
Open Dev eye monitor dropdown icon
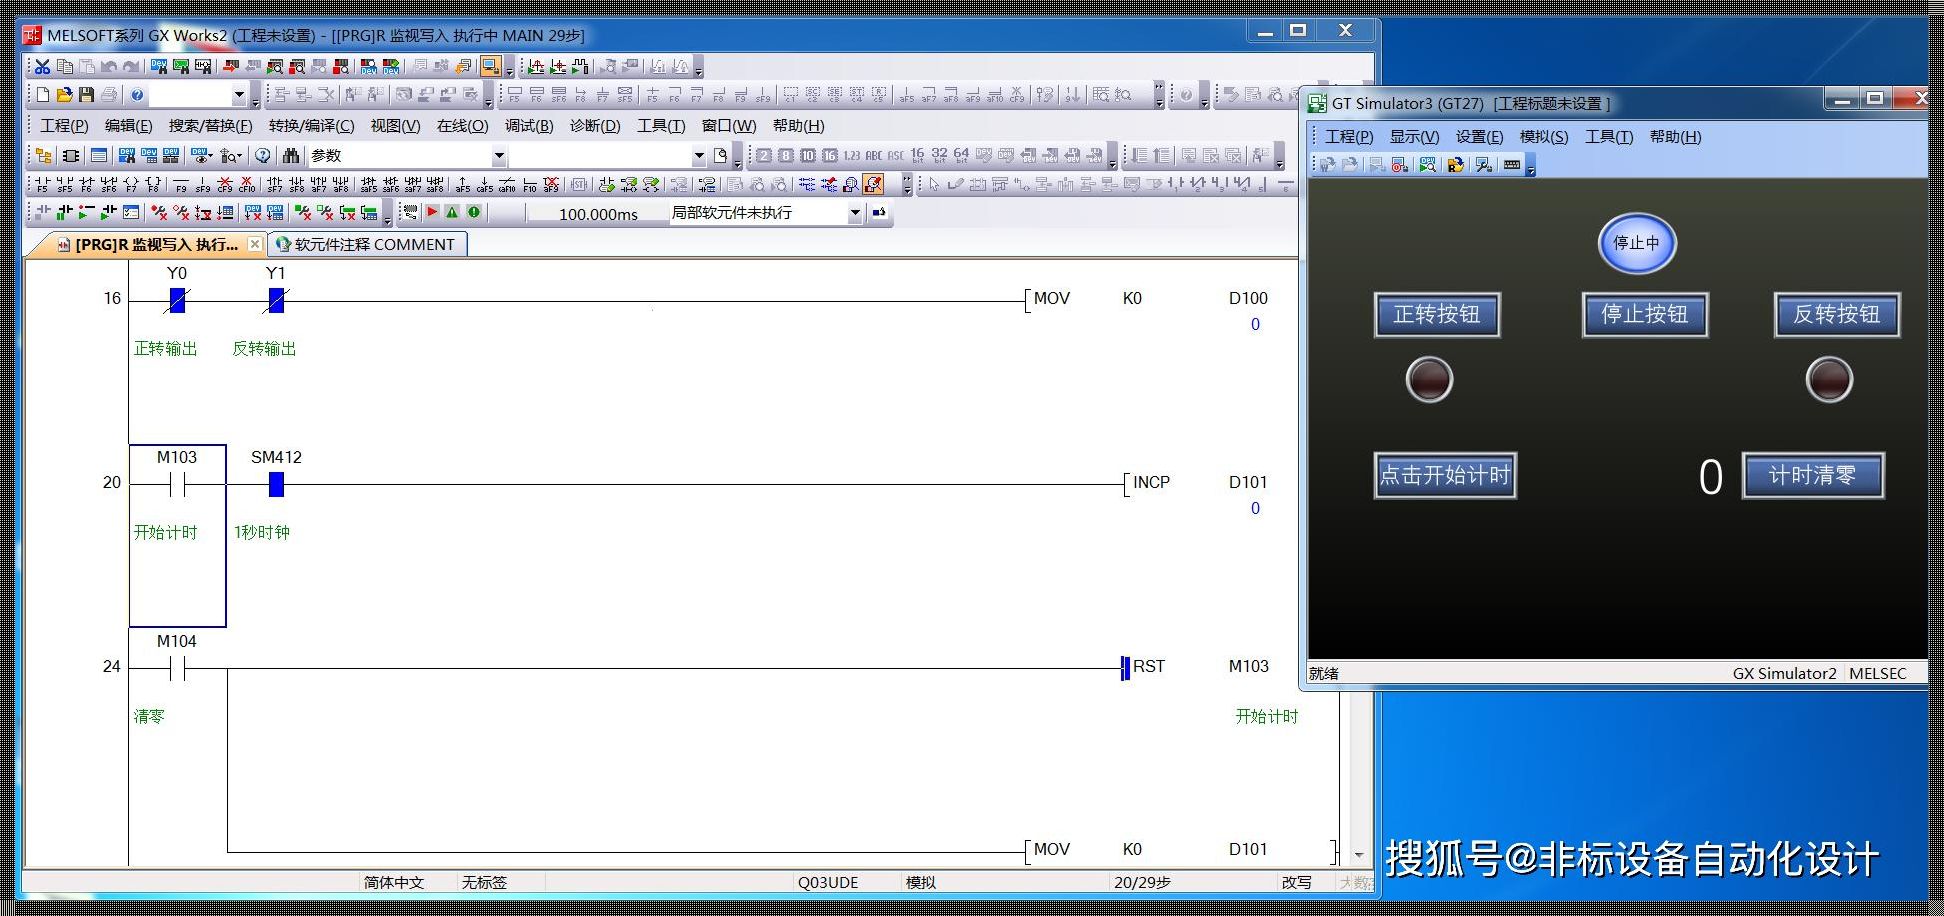coord(202,155)
